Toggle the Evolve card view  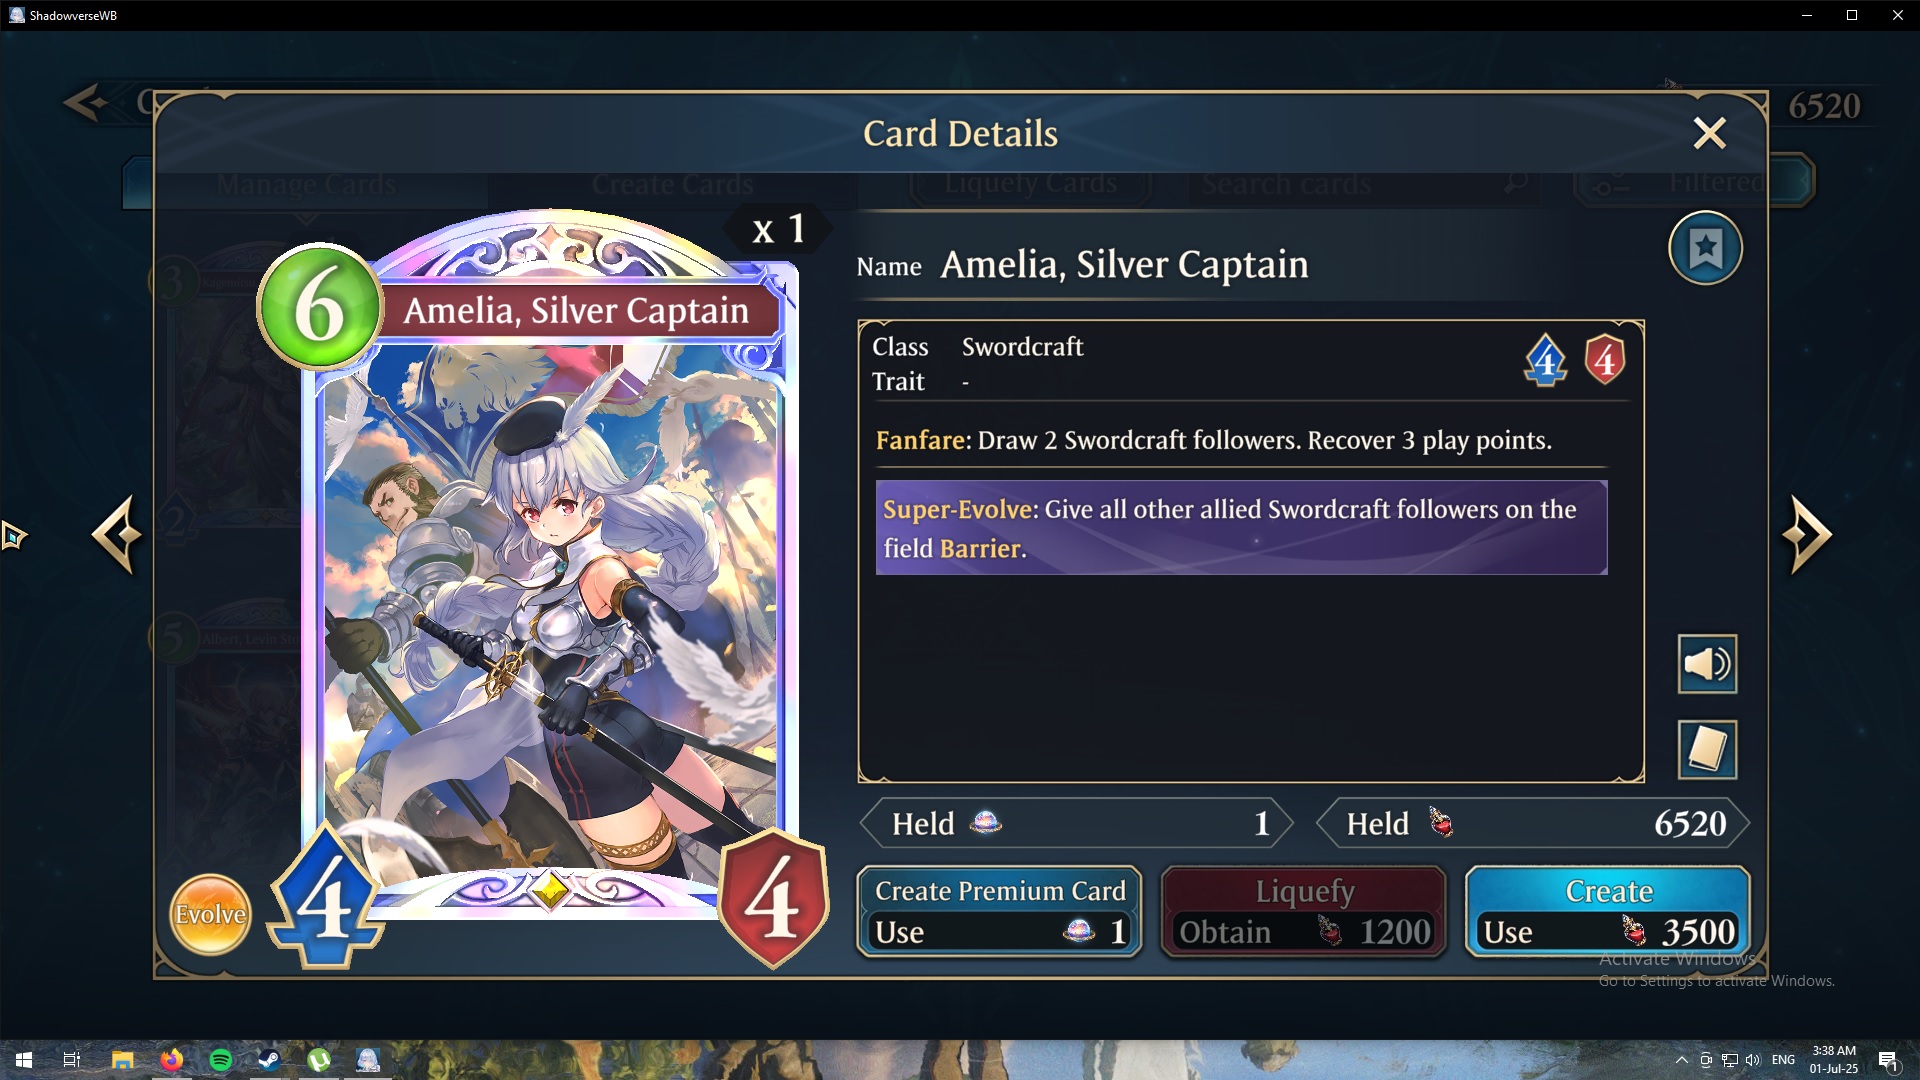point(210,914)
